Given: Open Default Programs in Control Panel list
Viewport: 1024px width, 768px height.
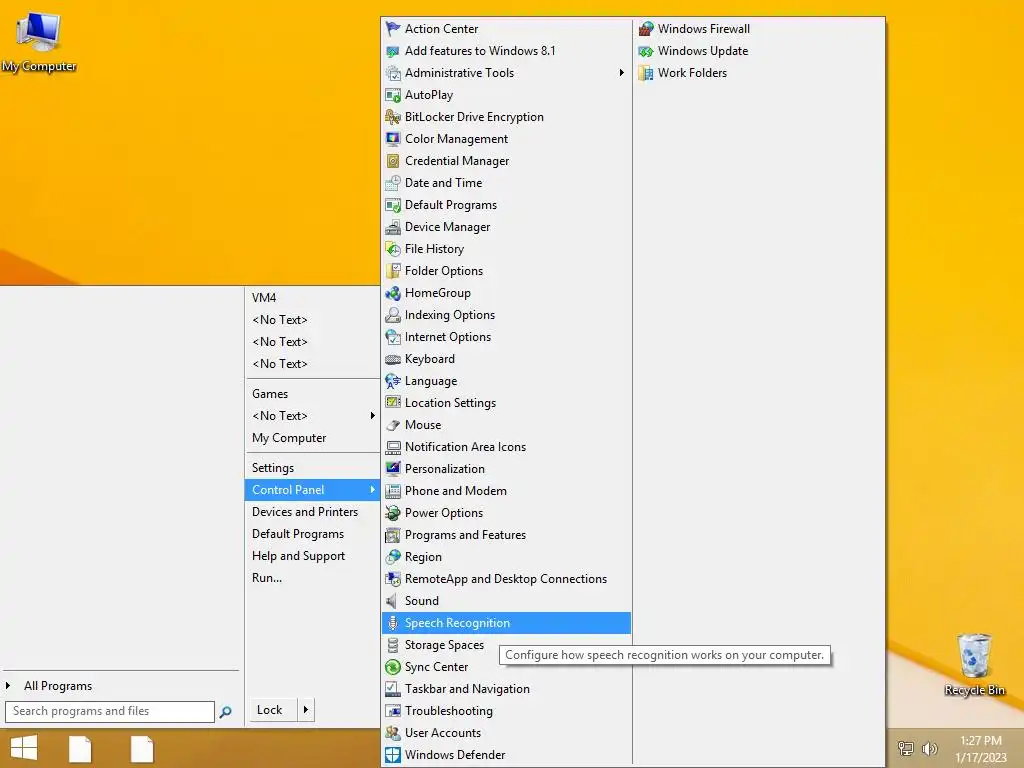Looking at the screenshot, I should point(506,205).
